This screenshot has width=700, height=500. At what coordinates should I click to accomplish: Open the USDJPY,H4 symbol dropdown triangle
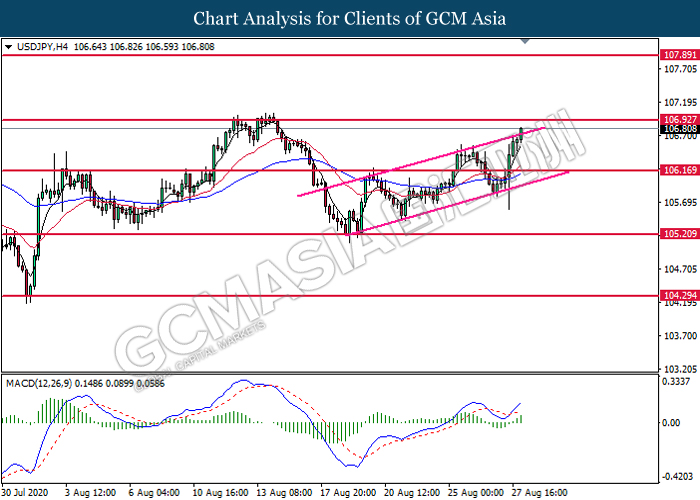tap(8, 47)
